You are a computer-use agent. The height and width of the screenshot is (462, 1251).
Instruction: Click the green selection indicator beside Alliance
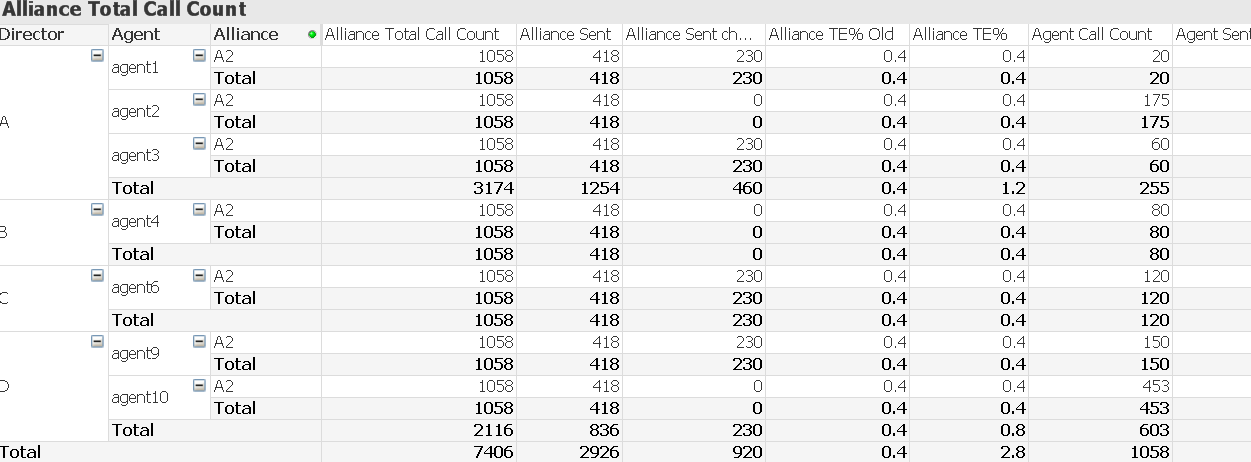pyautogui.click(x=312, y=35)
